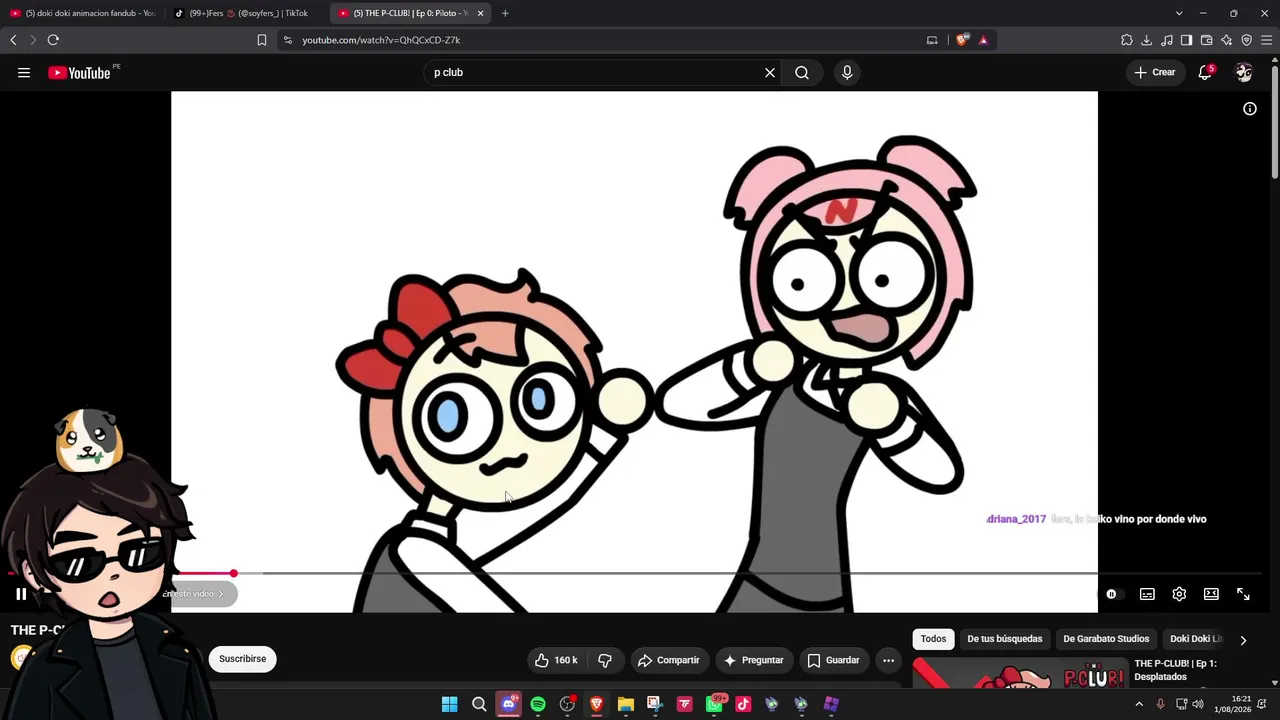Select the De tus búsquedas chip
This screenshot has height=720, width=1280.
(1004, 639)
